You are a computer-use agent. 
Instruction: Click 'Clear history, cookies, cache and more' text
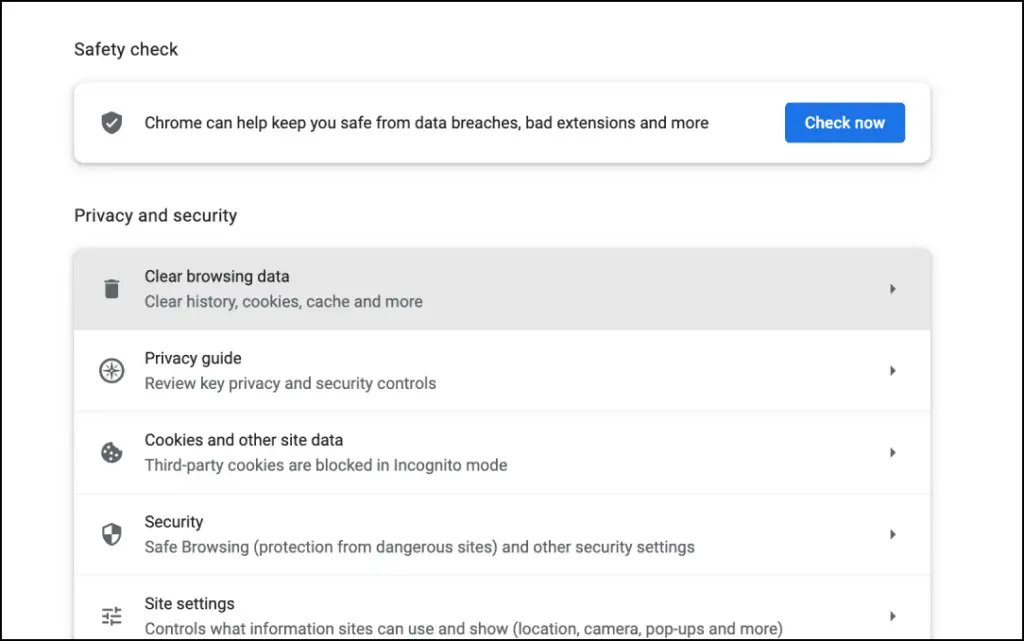click(283, 302)
